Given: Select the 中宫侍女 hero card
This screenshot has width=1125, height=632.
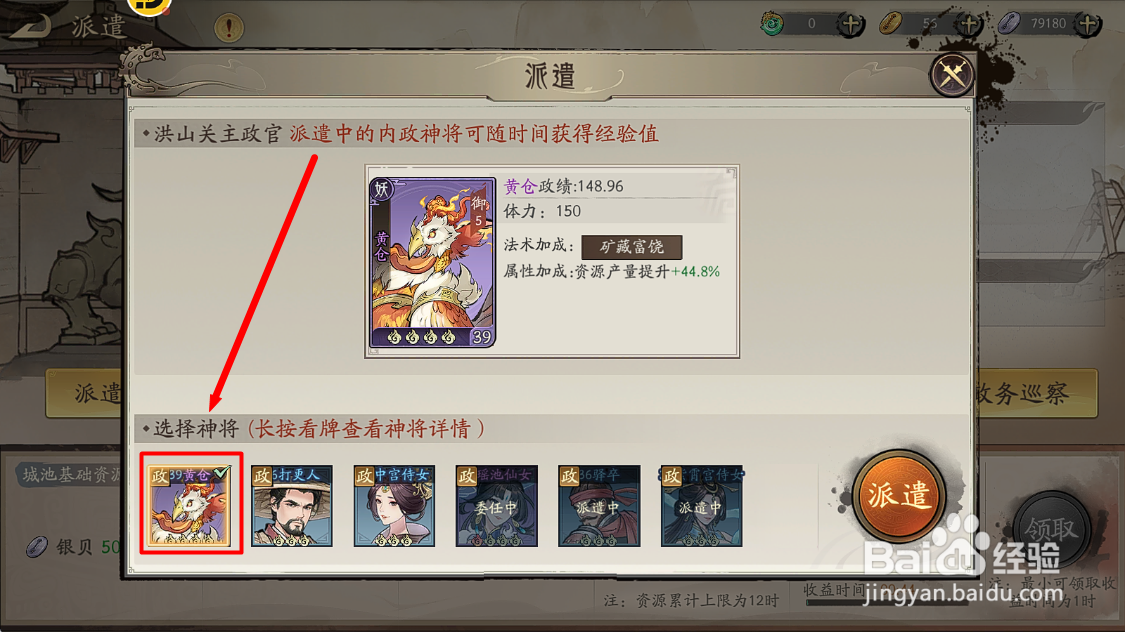Looking at the screenshot, I should coord(394,506).
